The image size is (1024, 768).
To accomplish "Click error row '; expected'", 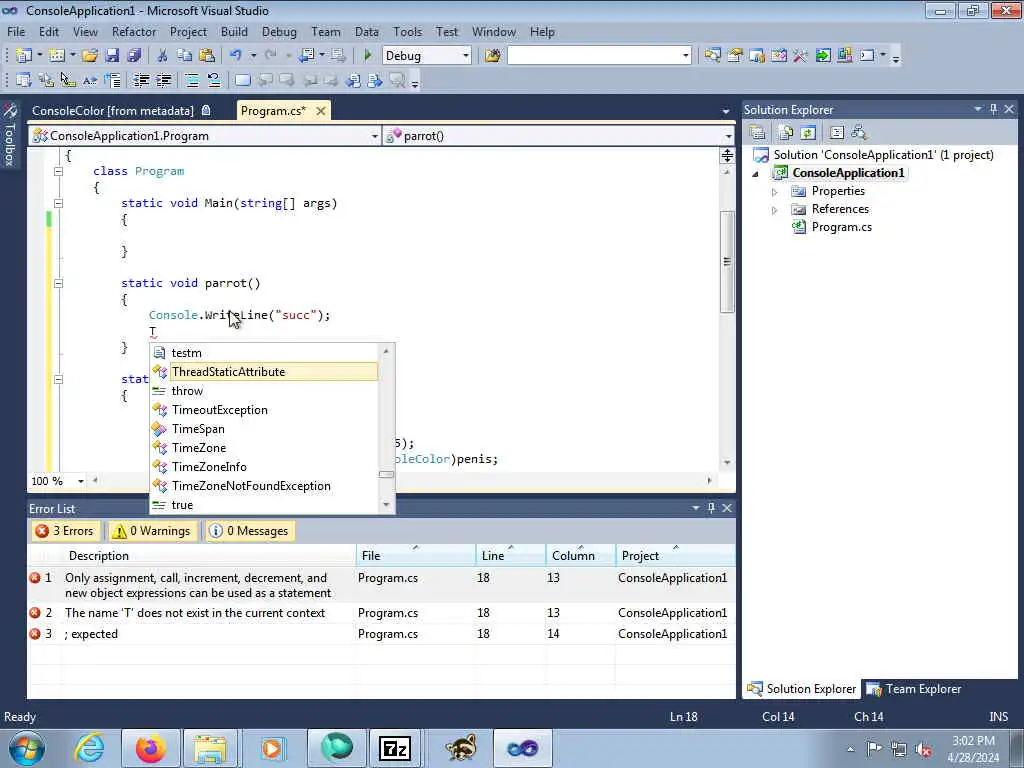I will (381, 633).
